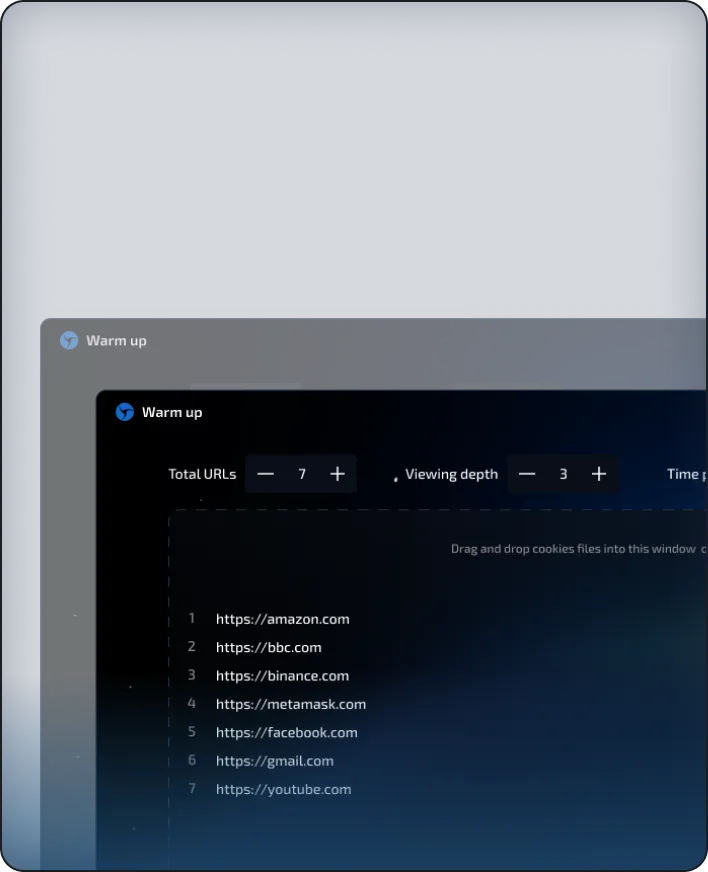Click the front window Warm up title
This screenshot has width=708, height=872.
click(x=172, y=413)
